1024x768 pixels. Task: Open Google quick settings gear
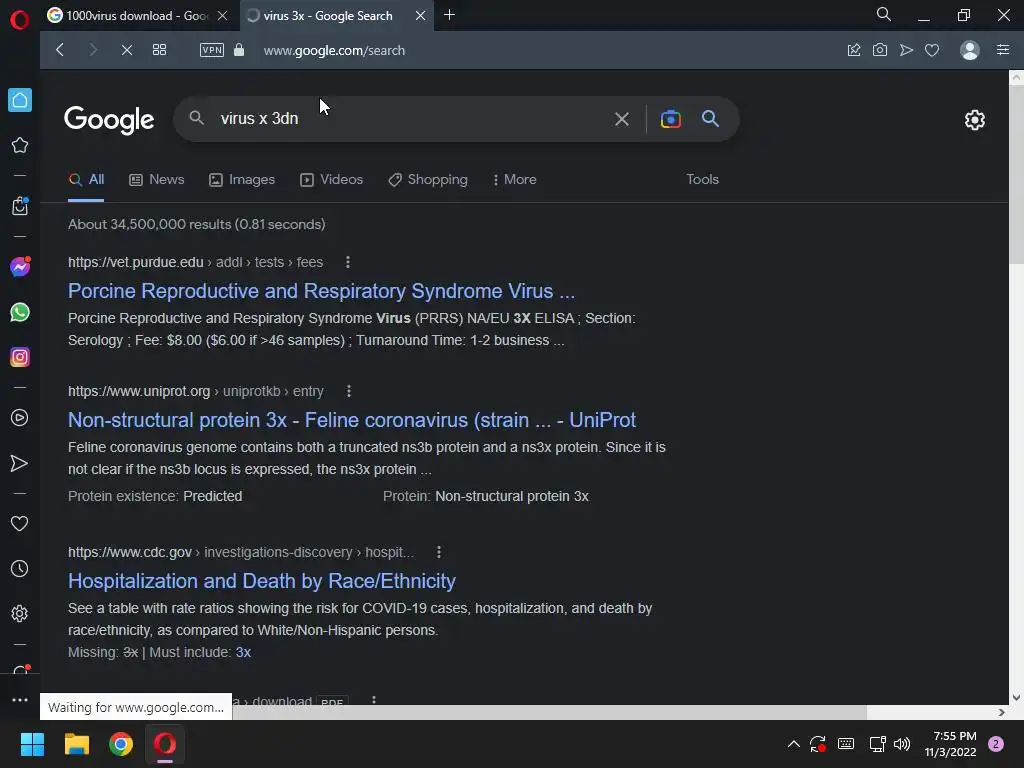pos(974,120)
